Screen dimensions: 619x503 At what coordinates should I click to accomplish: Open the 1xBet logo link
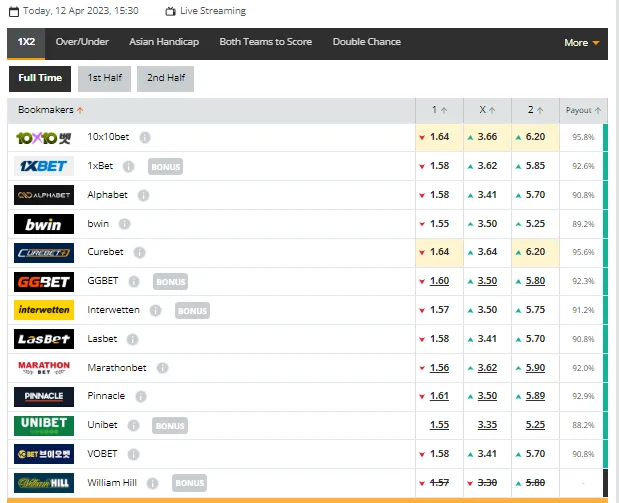pyautogui.click(x=43, y=166)
